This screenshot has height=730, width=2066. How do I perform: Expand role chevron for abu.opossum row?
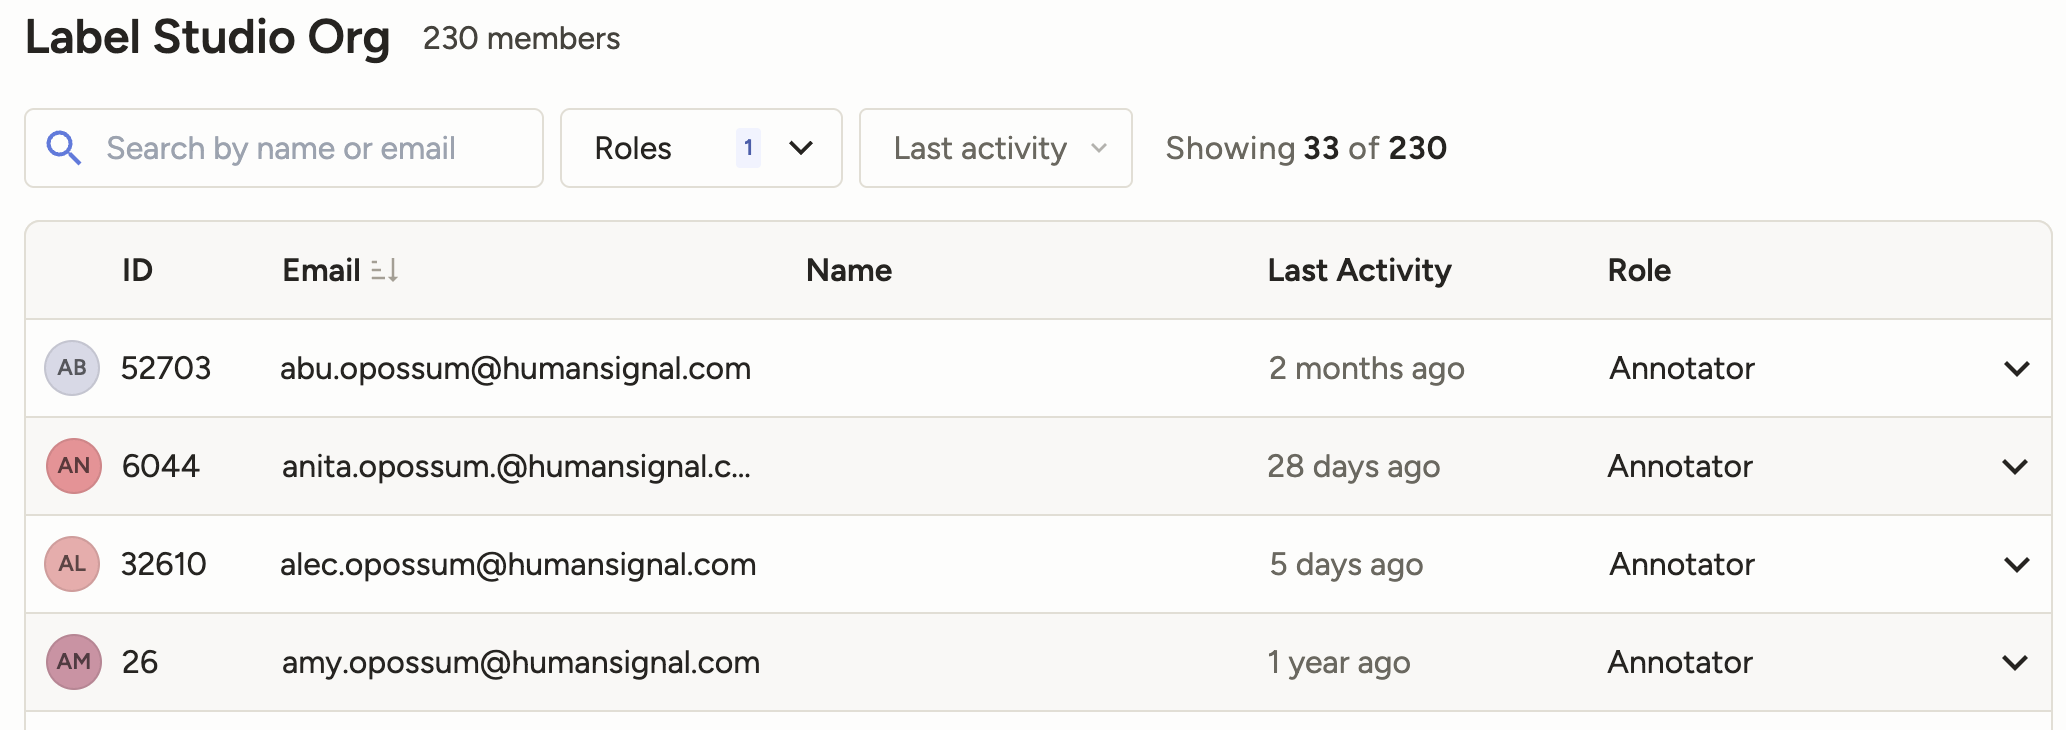click(2017, 368)
